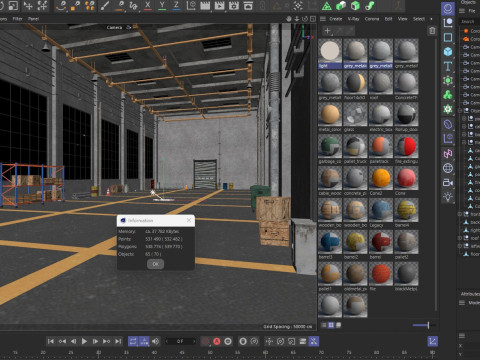Click the record keyframe button

205,341
